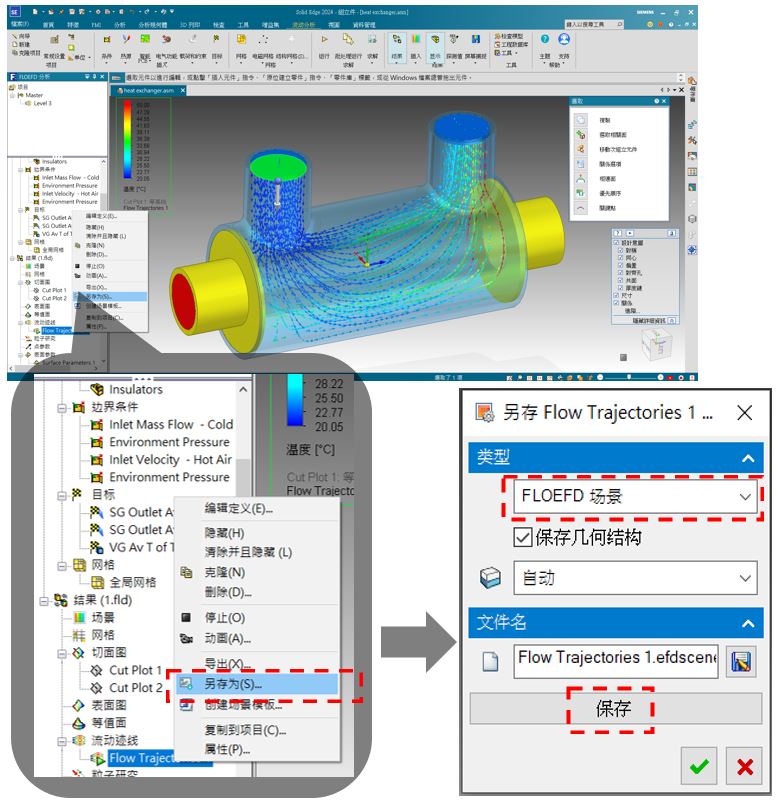This screenshot has height=803, width=780.
Task: Toggle the 偏置 checkbox
Action: point(621,265)
